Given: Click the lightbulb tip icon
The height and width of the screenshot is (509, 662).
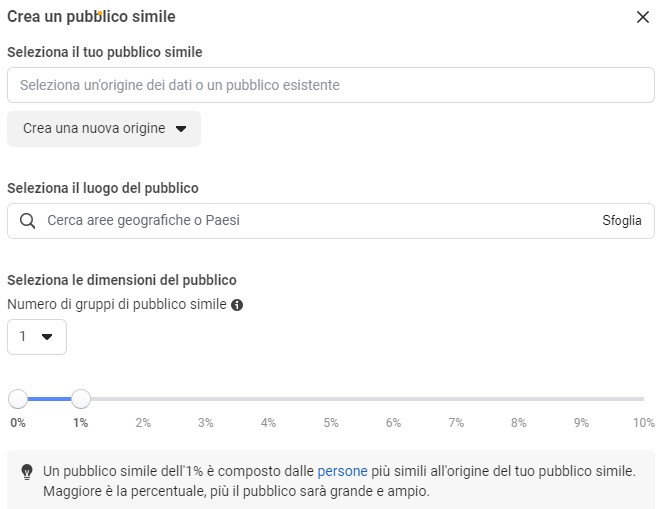Looking at the screenshot, I should [27, 471].
